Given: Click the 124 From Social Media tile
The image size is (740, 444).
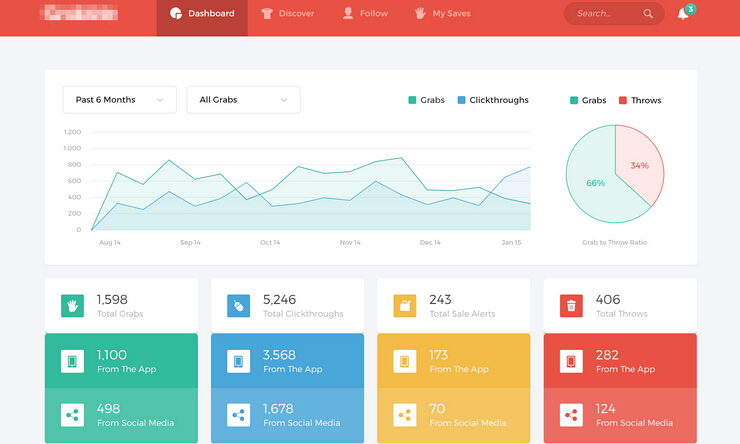Looking at the screenshot, I should click(620, 415).
